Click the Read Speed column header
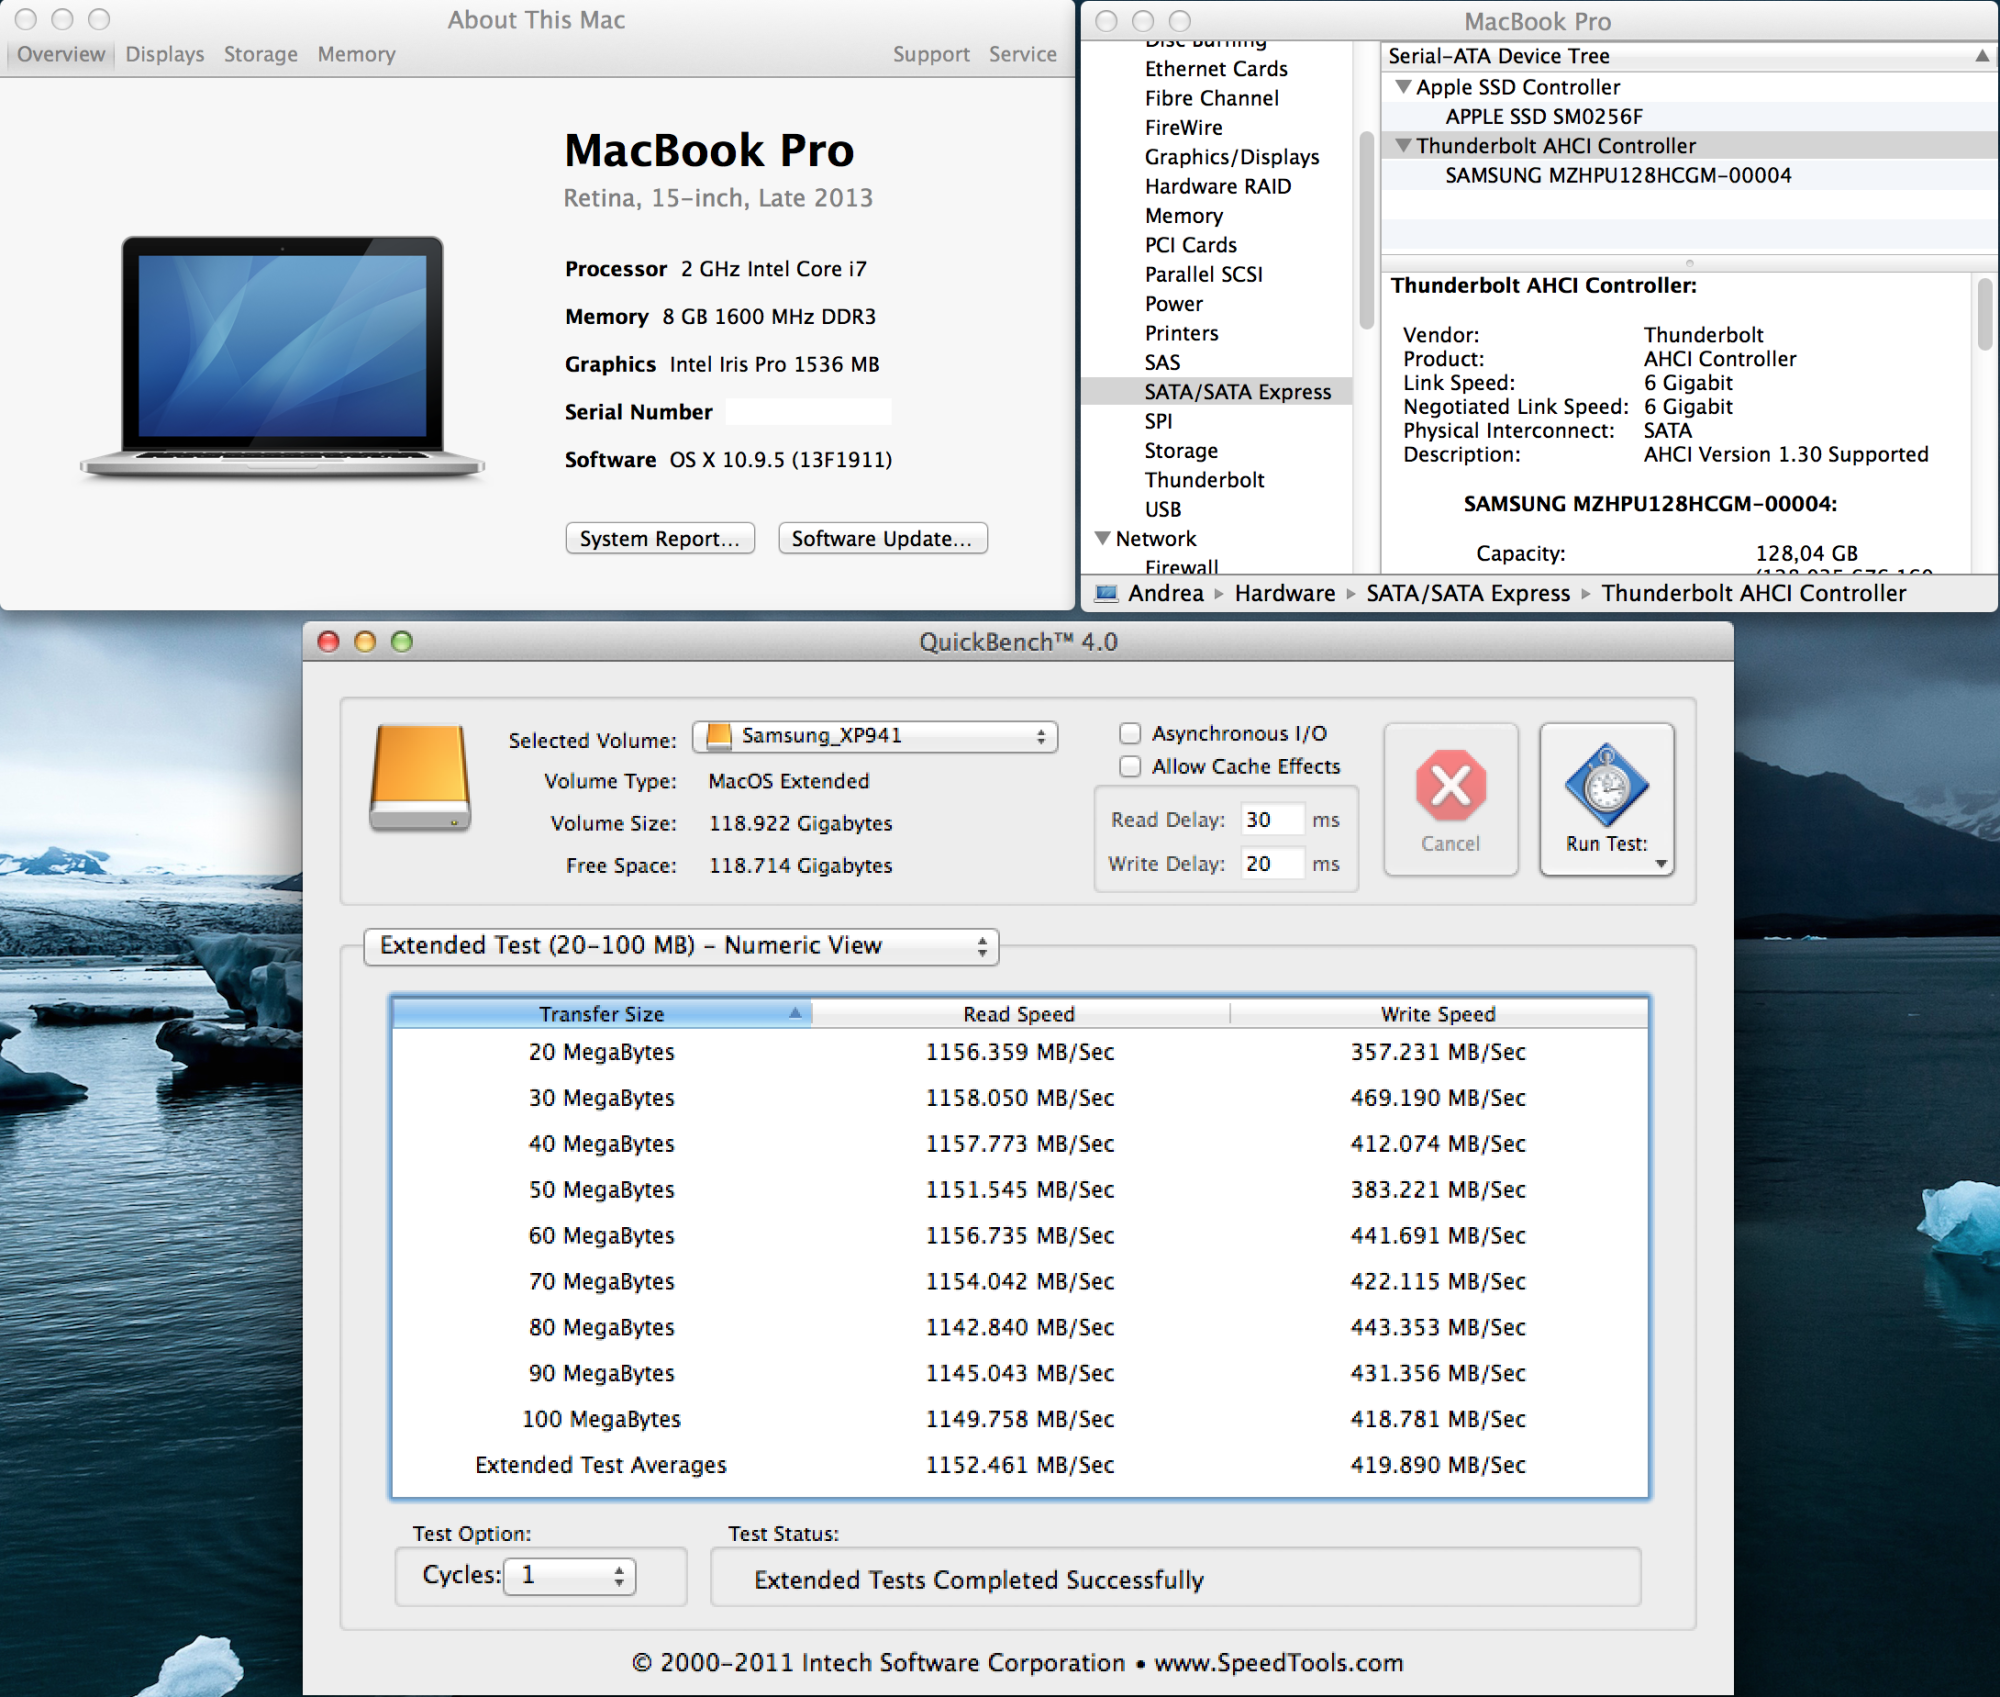The image size is (2000, 1697). pyautogui.click(x=1019, y=1014)
